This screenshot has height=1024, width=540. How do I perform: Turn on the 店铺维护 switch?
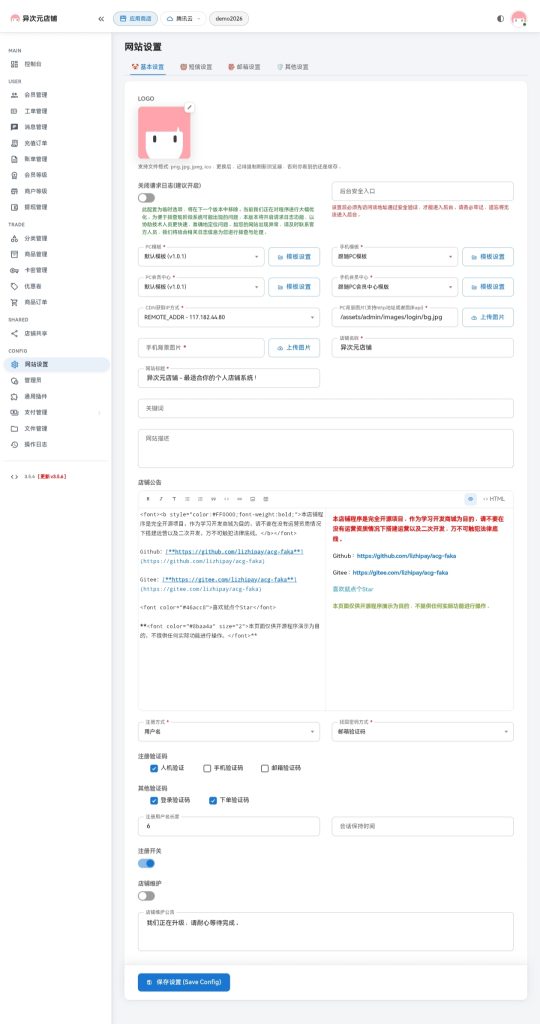[146, 896]
